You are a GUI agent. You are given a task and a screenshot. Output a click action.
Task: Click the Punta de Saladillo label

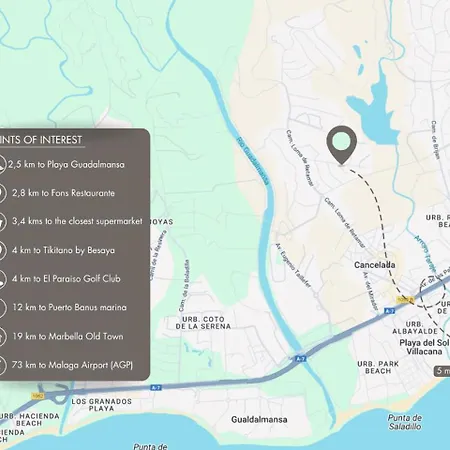405,422
